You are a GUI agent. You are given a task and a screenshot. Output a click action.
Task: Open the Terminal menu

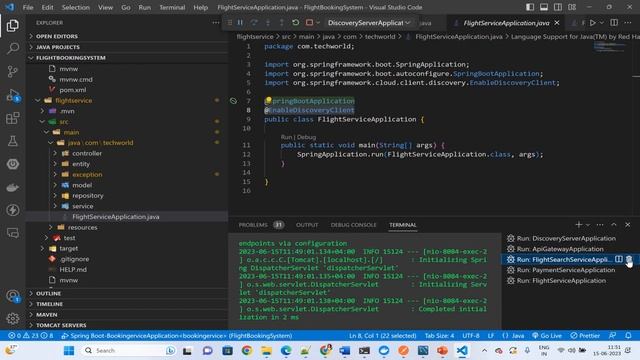point(172,7)
